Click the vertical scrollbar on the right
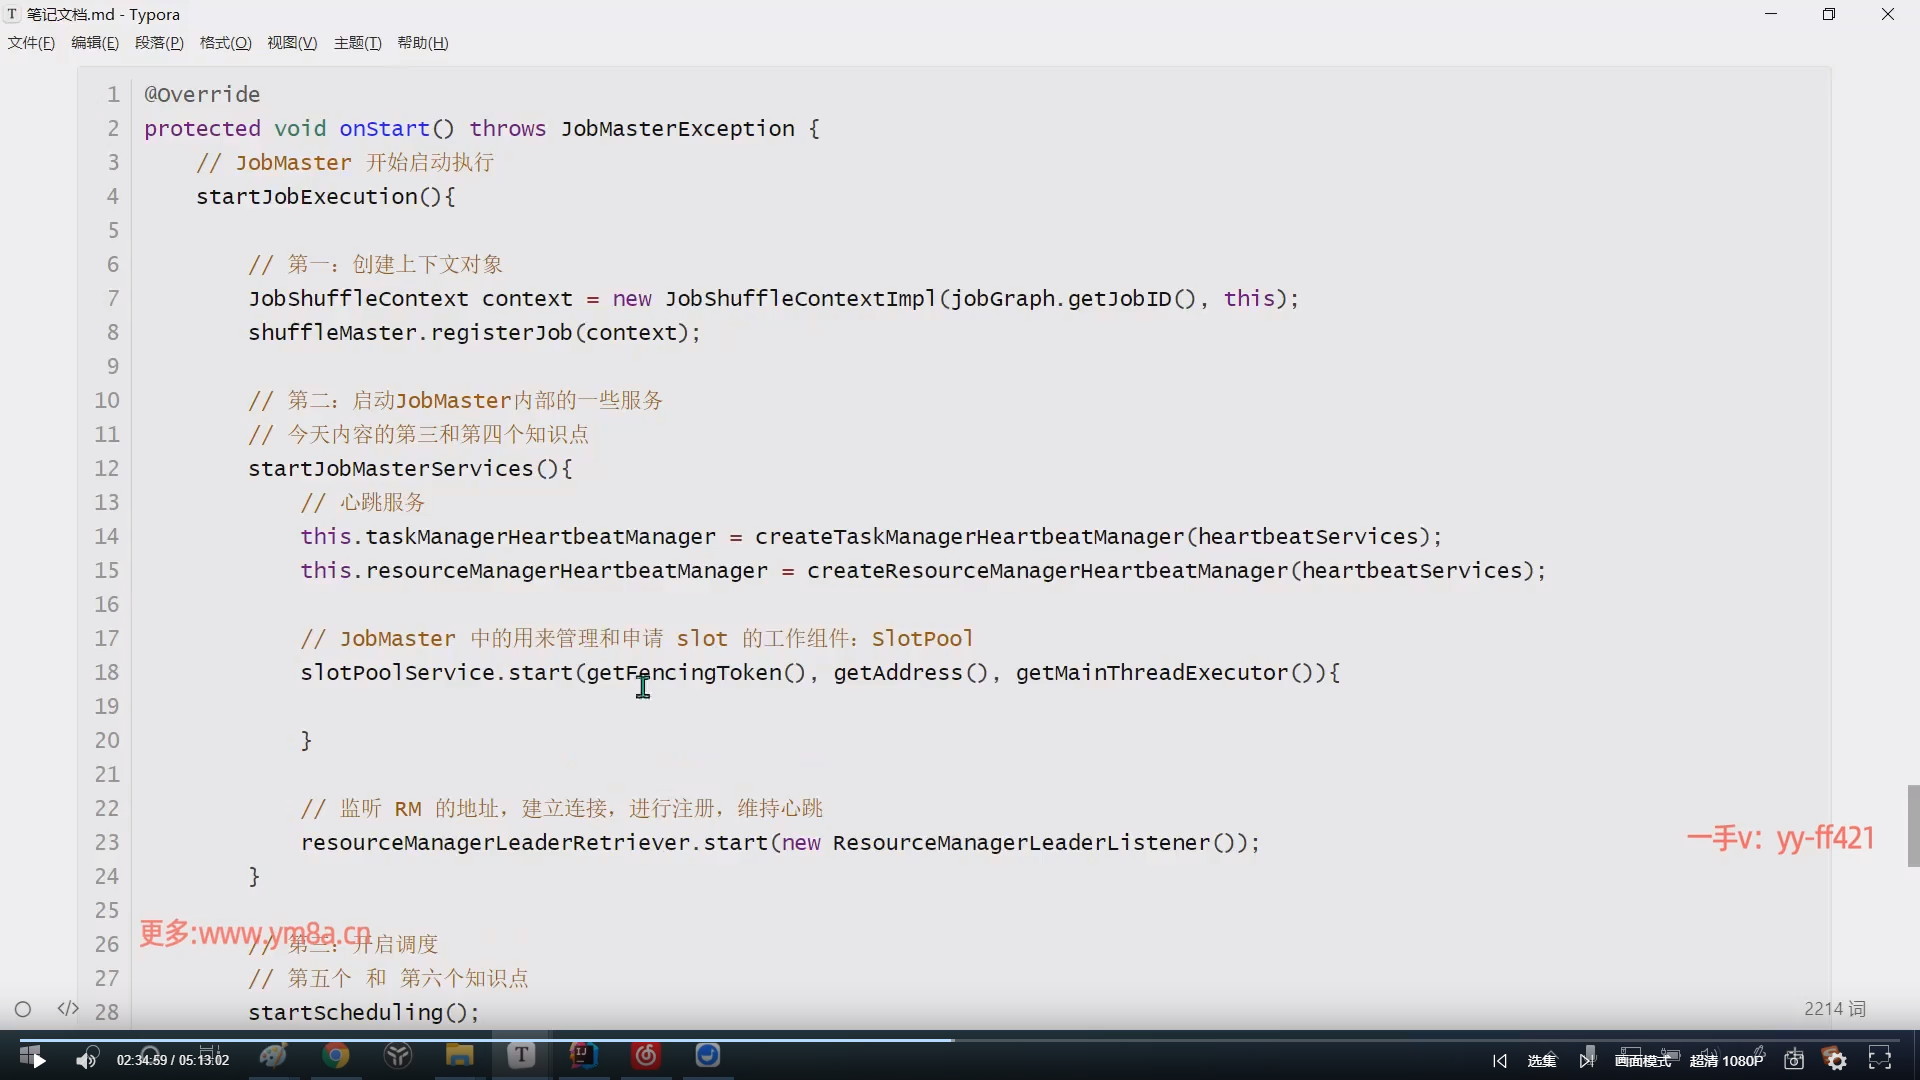The width and height of the screenshot is (1920, 1080). pyautogui.click(x=1913, y=826)
